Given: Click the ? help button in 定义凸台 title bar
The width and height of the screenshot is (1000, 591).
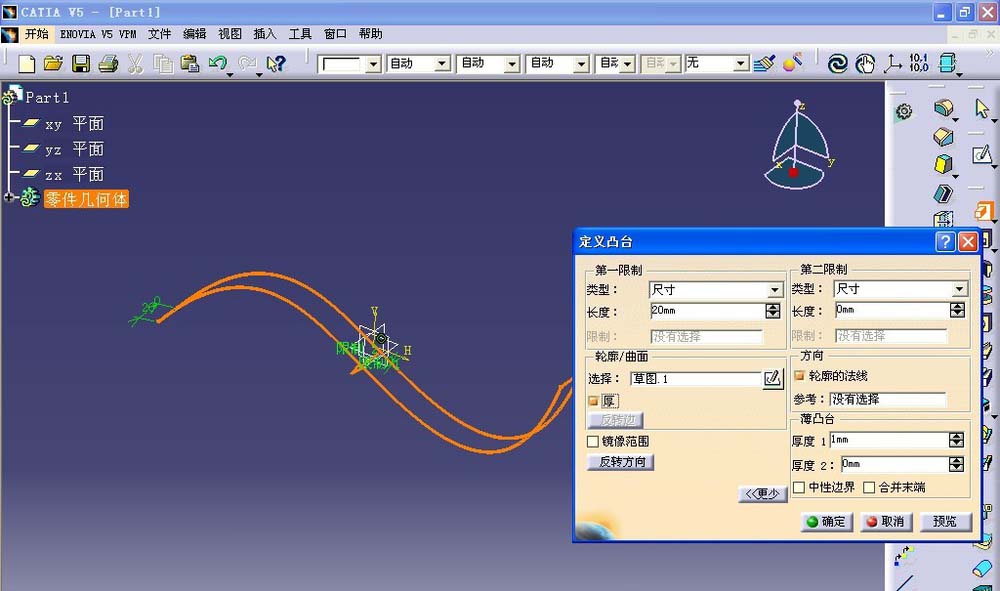Looking at the screenshot, I should click(945, 242).
